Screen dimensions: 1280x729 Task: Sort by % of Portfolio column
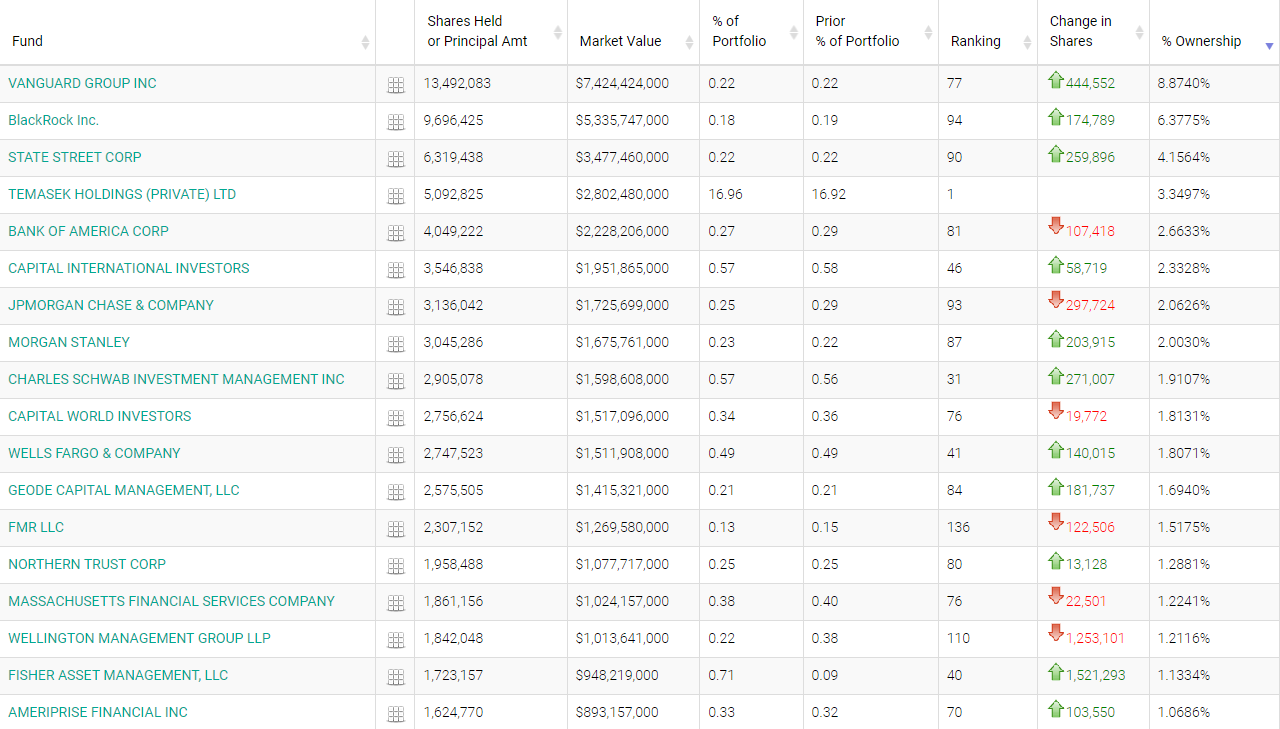[752, 33]
